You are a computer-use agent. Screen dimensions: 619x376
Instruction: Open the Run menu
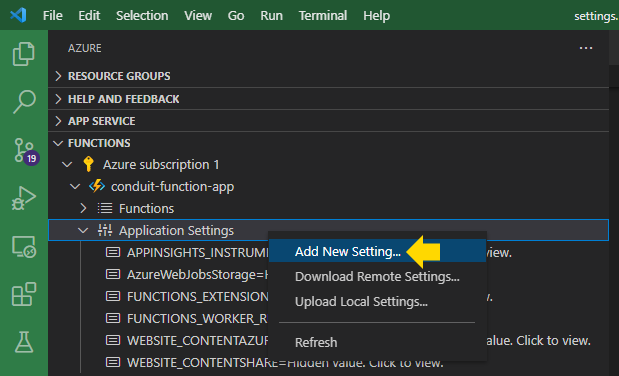pyautogui.click(x=272, y=15)
